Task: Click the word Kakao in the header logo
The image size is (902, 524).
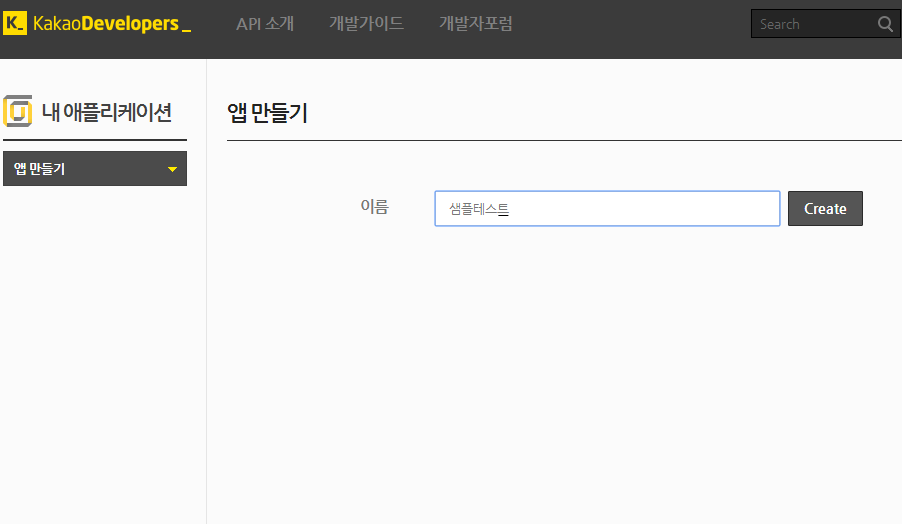Action: tap(56, 24)
